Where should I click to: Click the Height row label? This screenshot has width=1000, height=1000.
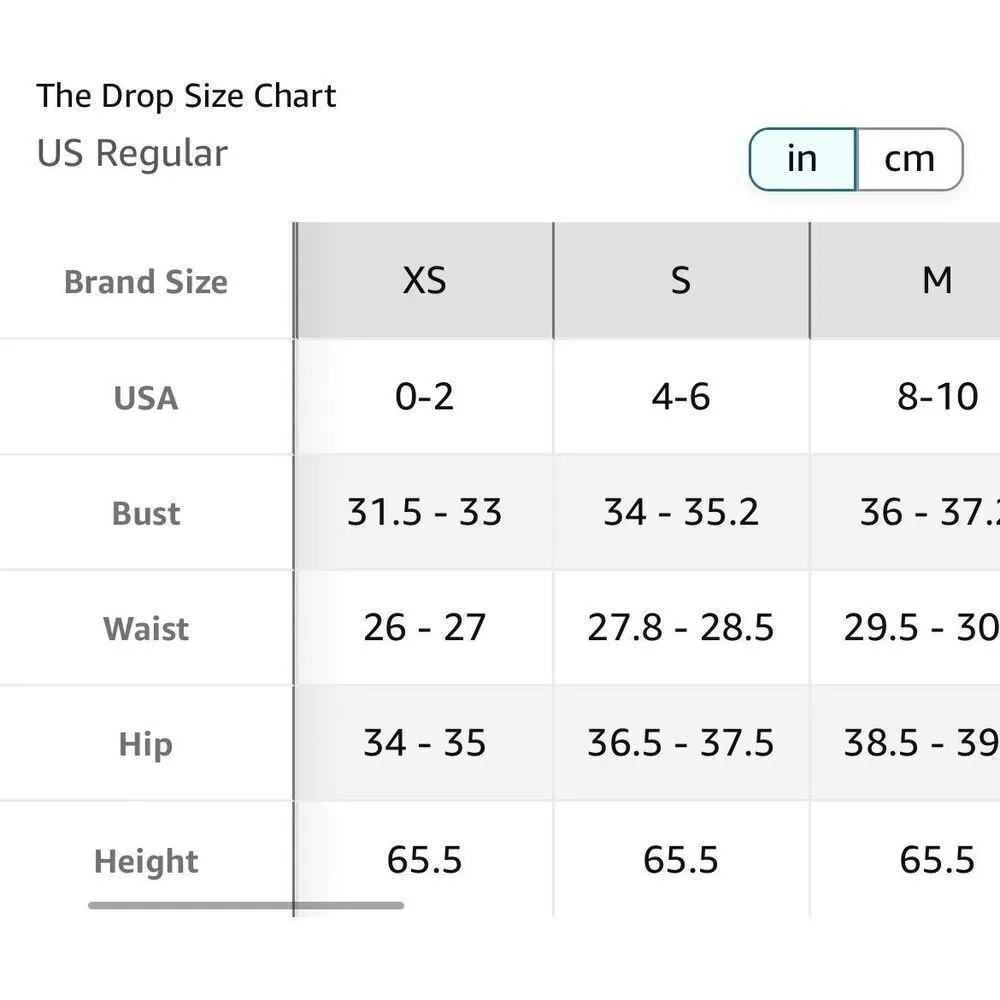pyautogui.click(x=146, y=861)
